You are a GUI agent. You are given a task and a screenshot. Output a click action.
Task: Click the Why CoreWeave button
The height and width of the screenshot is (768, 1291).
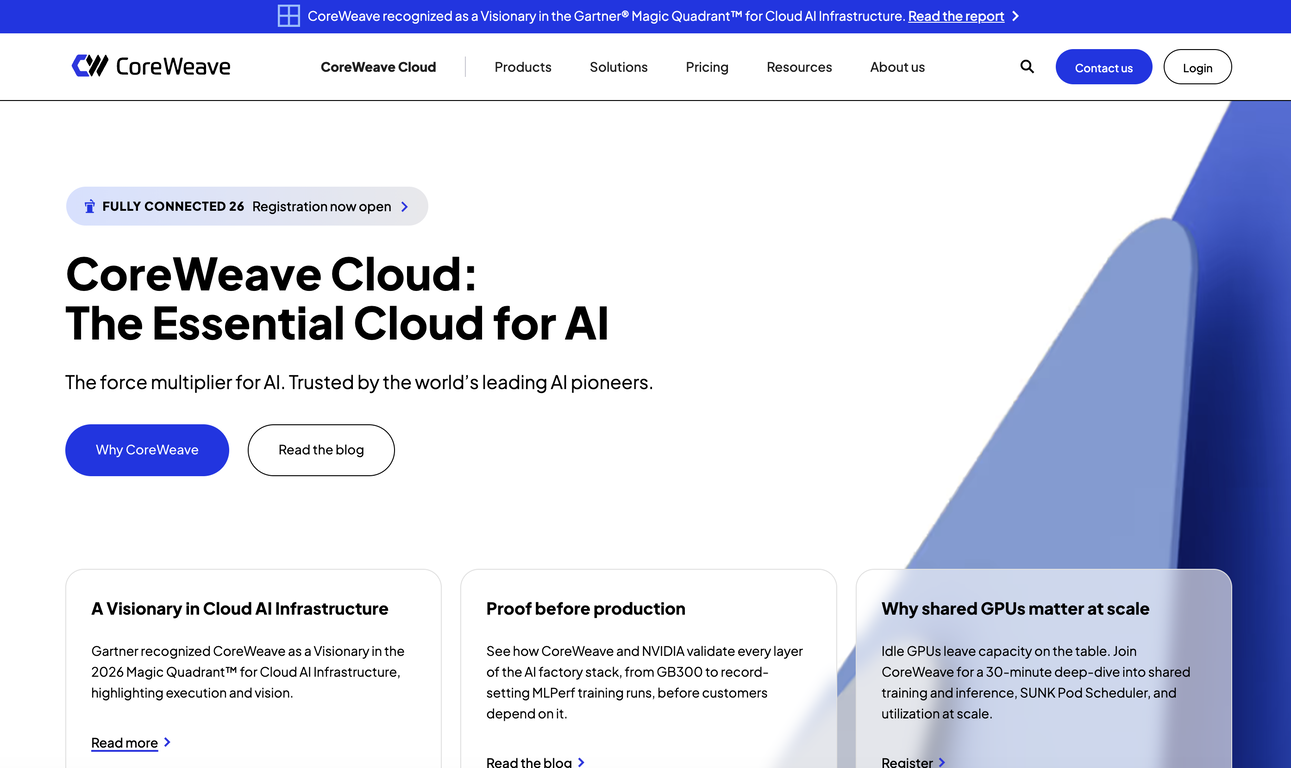[147, 450]
